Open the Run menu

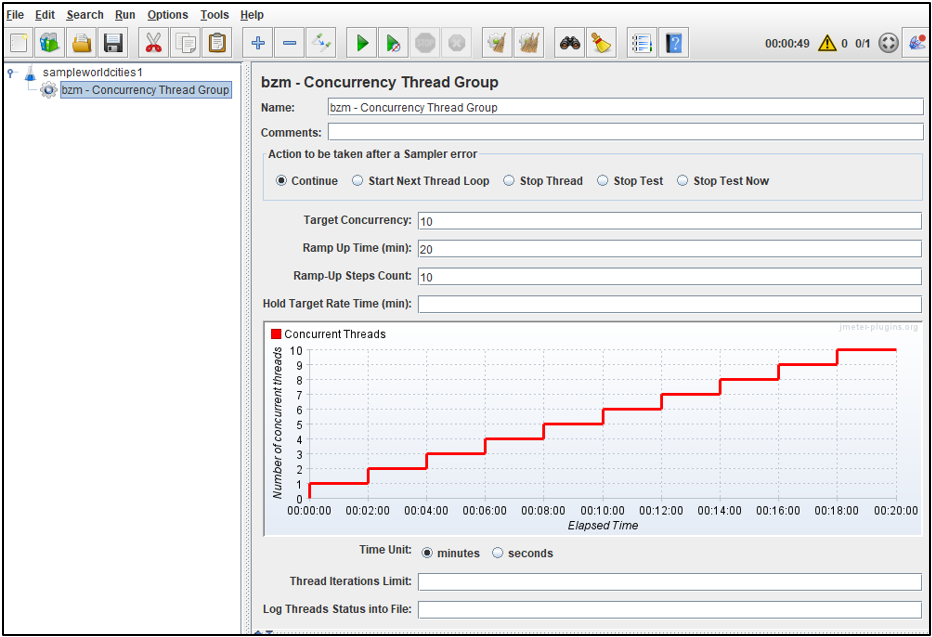[125, 15]
